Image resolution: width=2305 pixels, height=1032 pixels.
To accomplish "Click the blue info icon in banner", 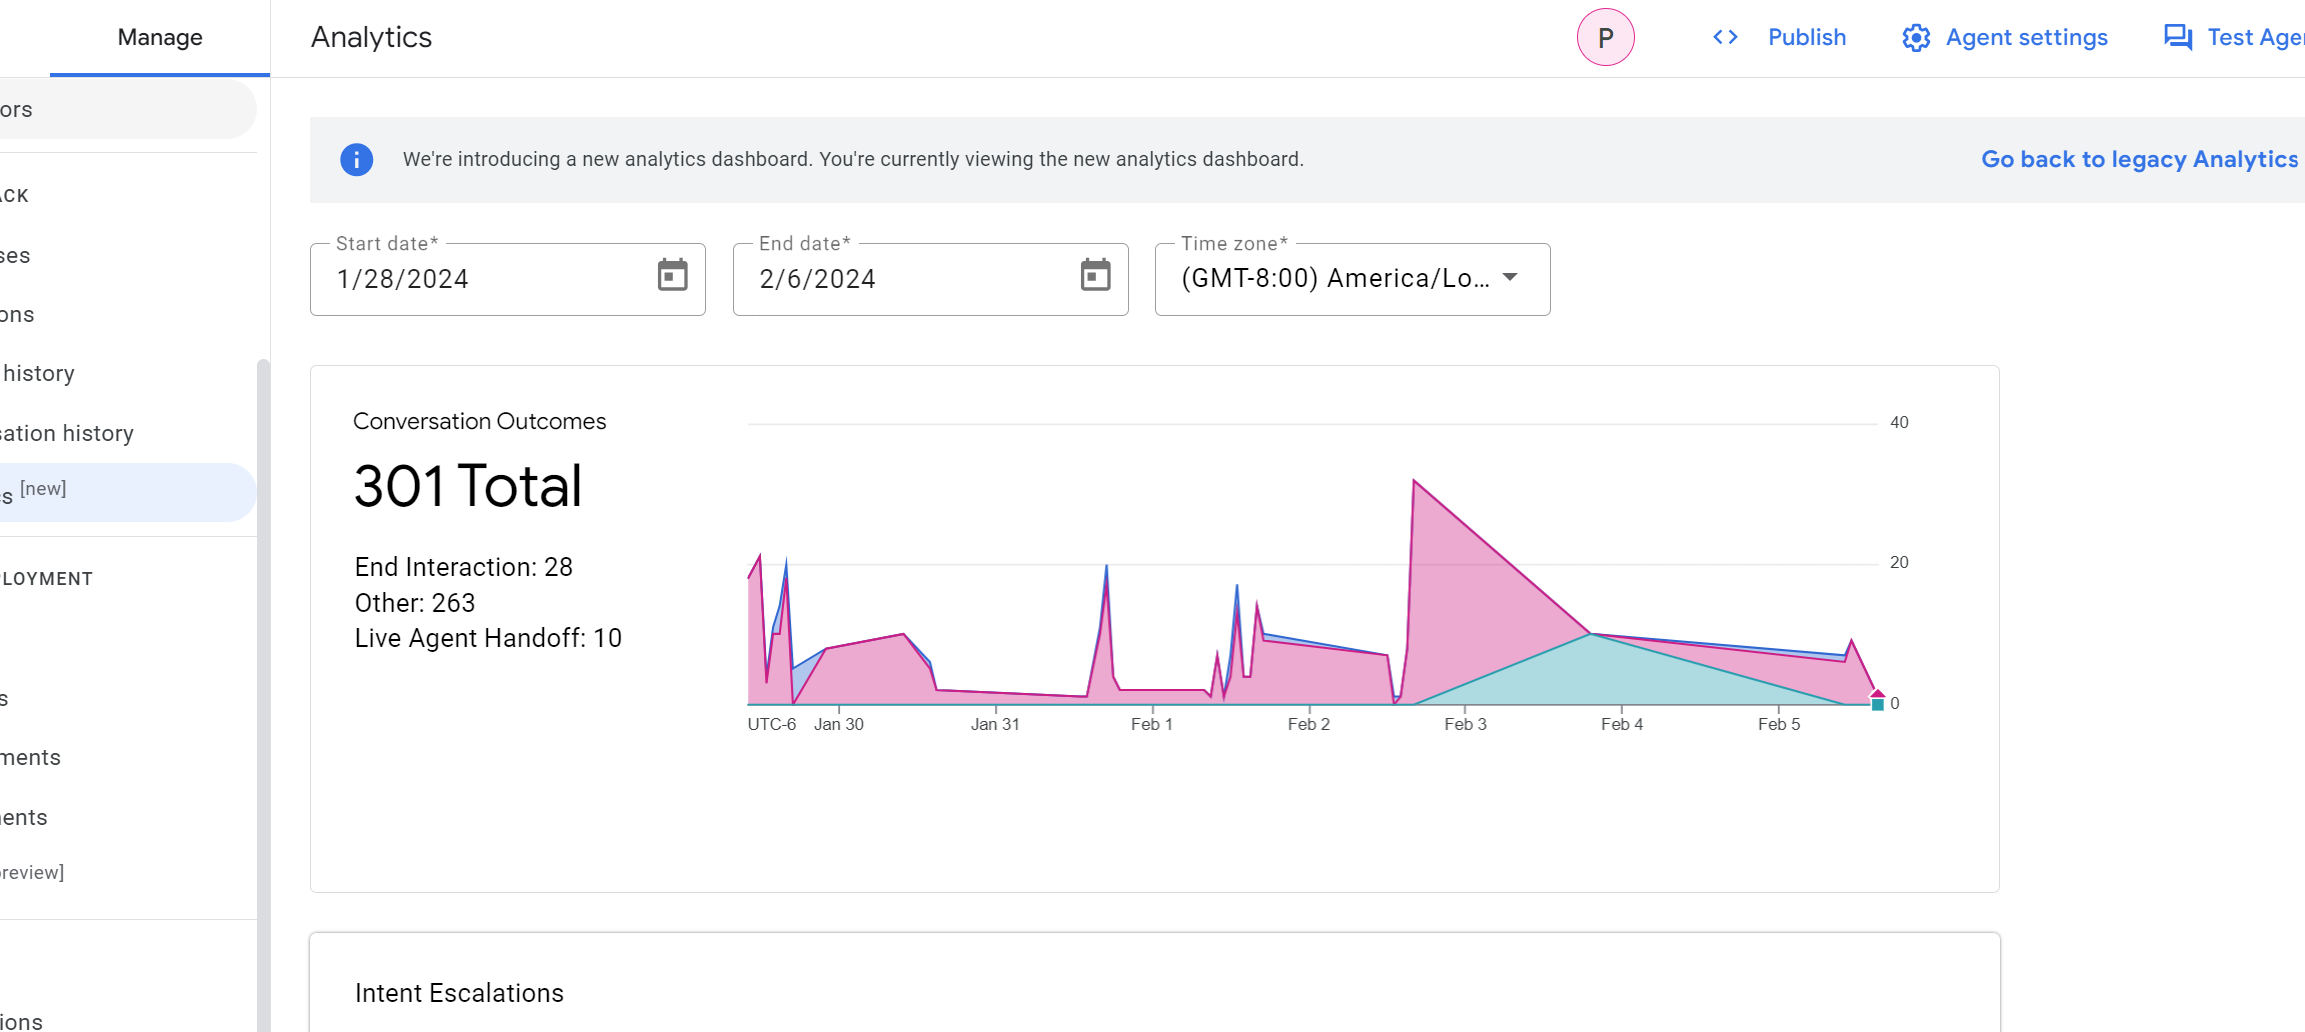I will pyautogui.click(x=356, y=160).
